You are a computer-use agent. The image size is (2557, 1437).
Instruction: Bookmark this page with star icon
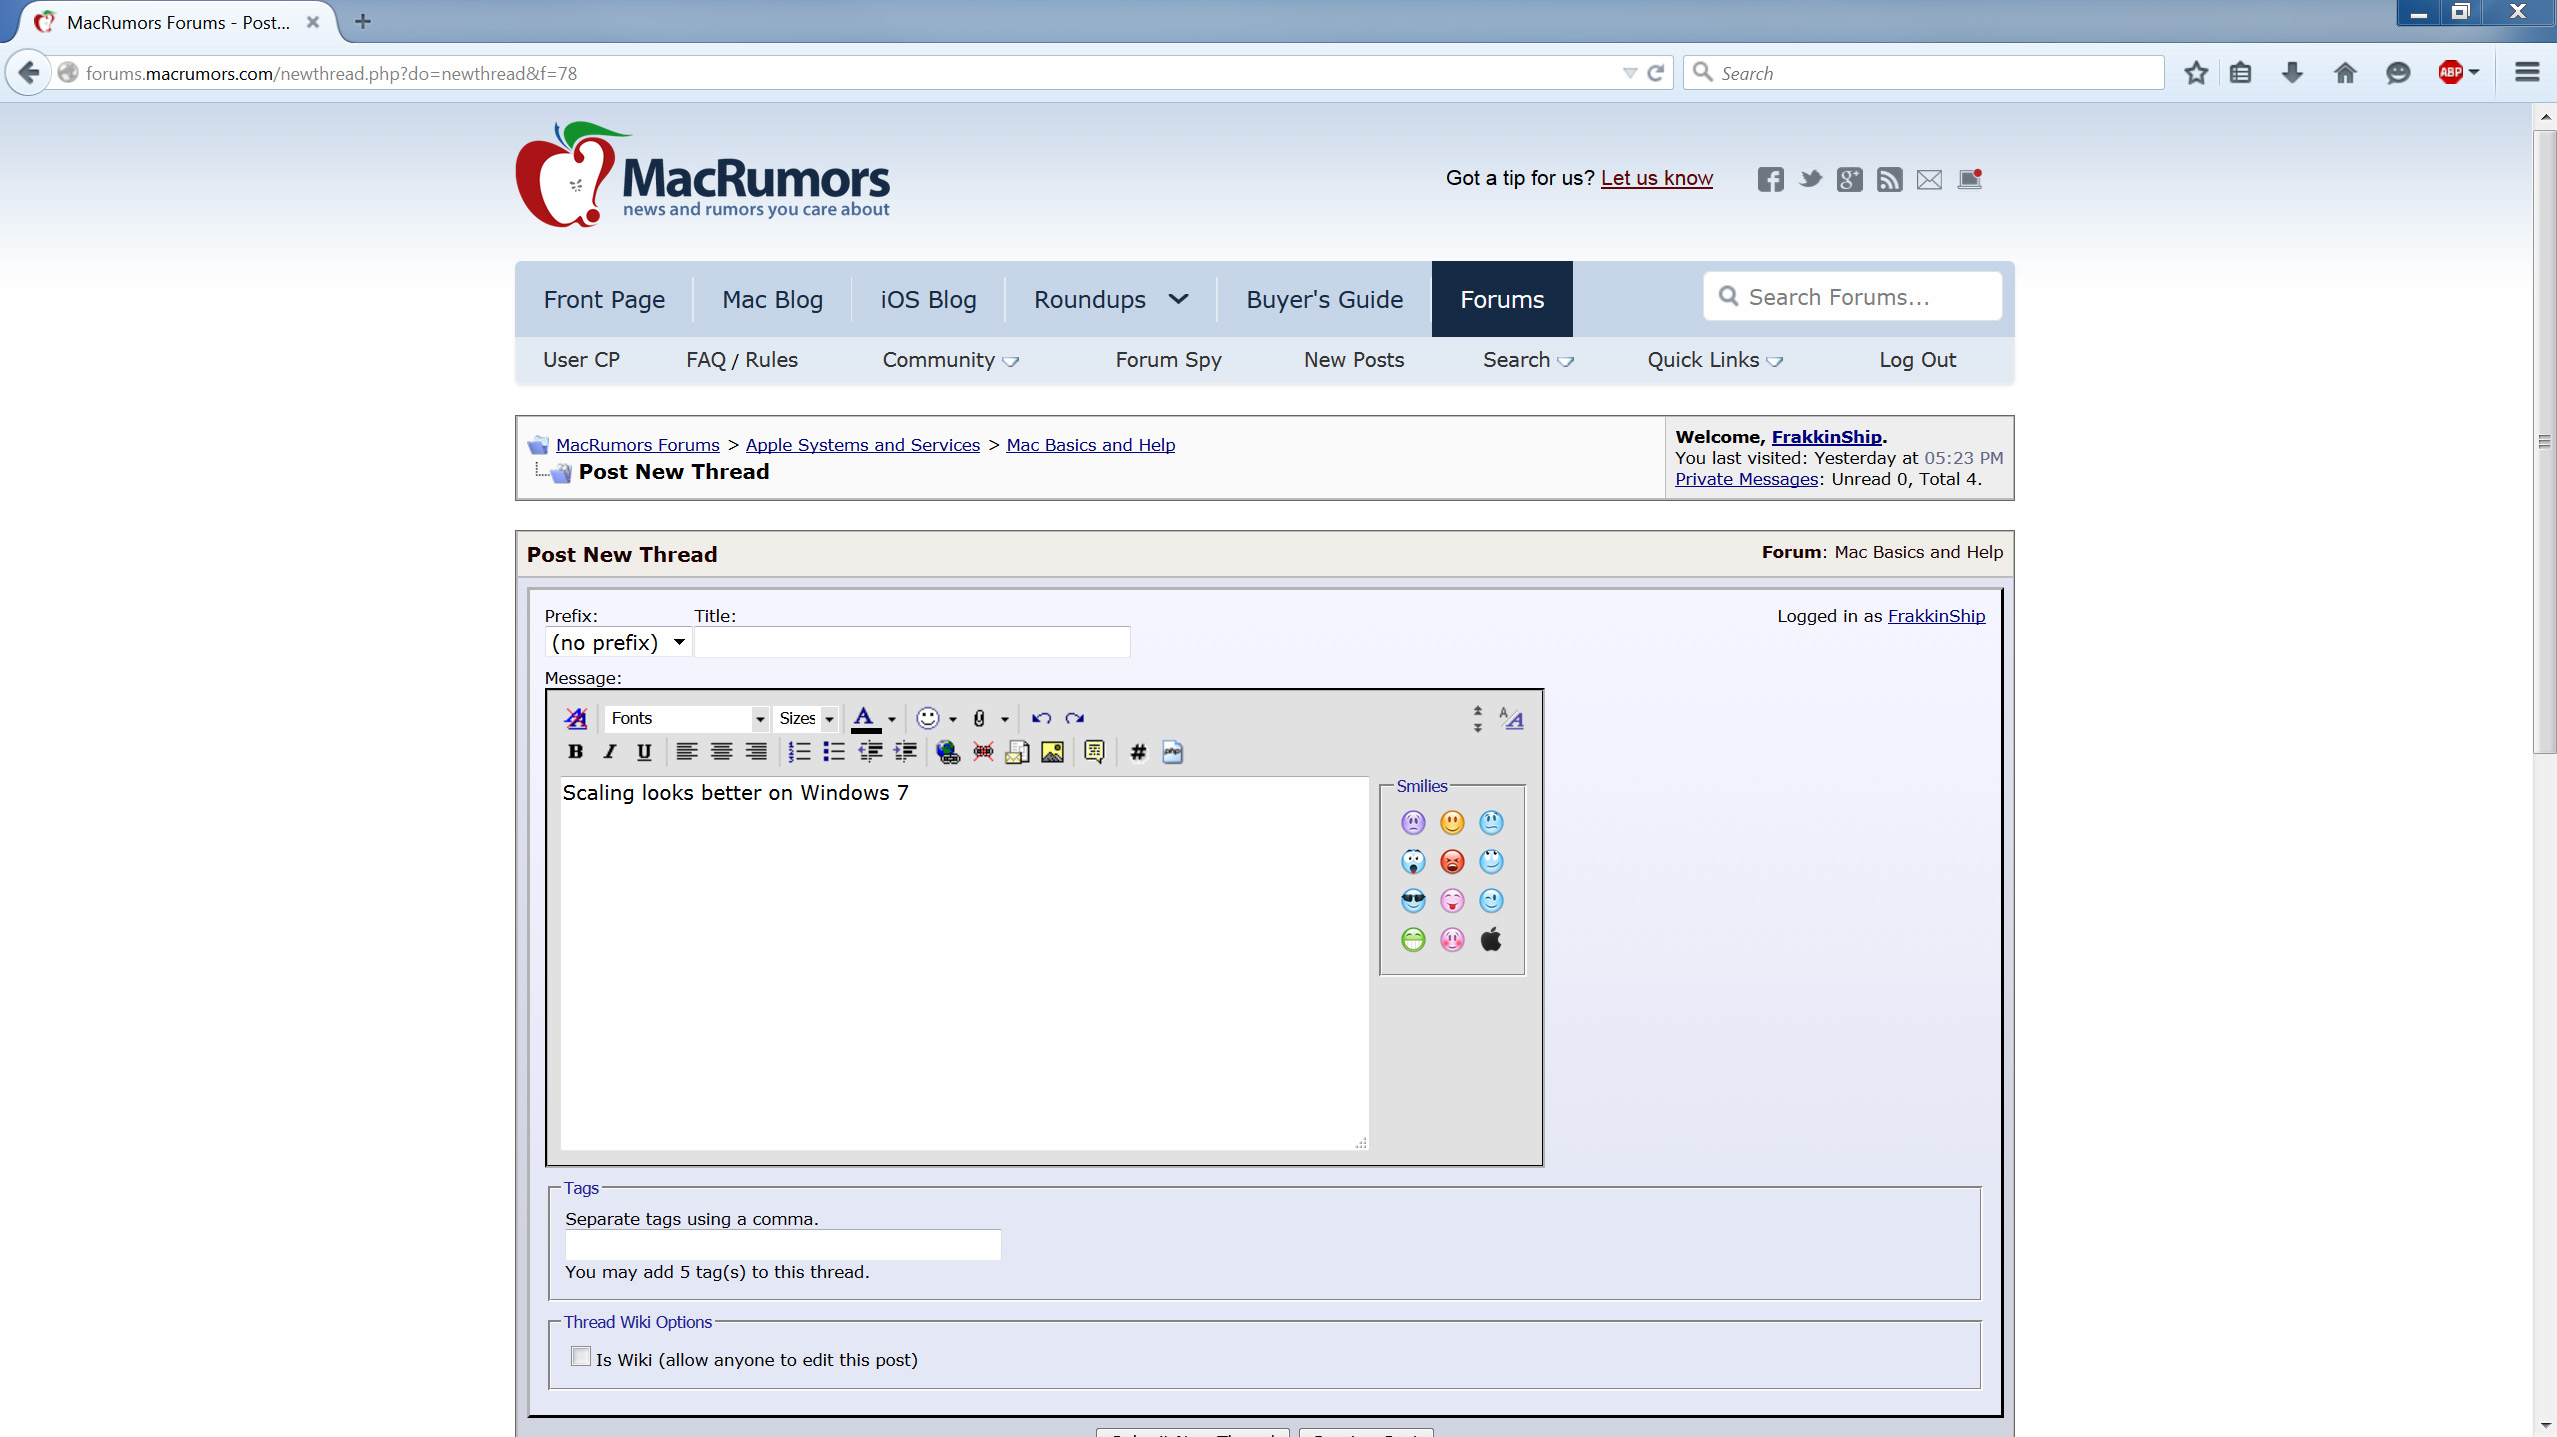pyautogui.click(x=2196, y=73)
